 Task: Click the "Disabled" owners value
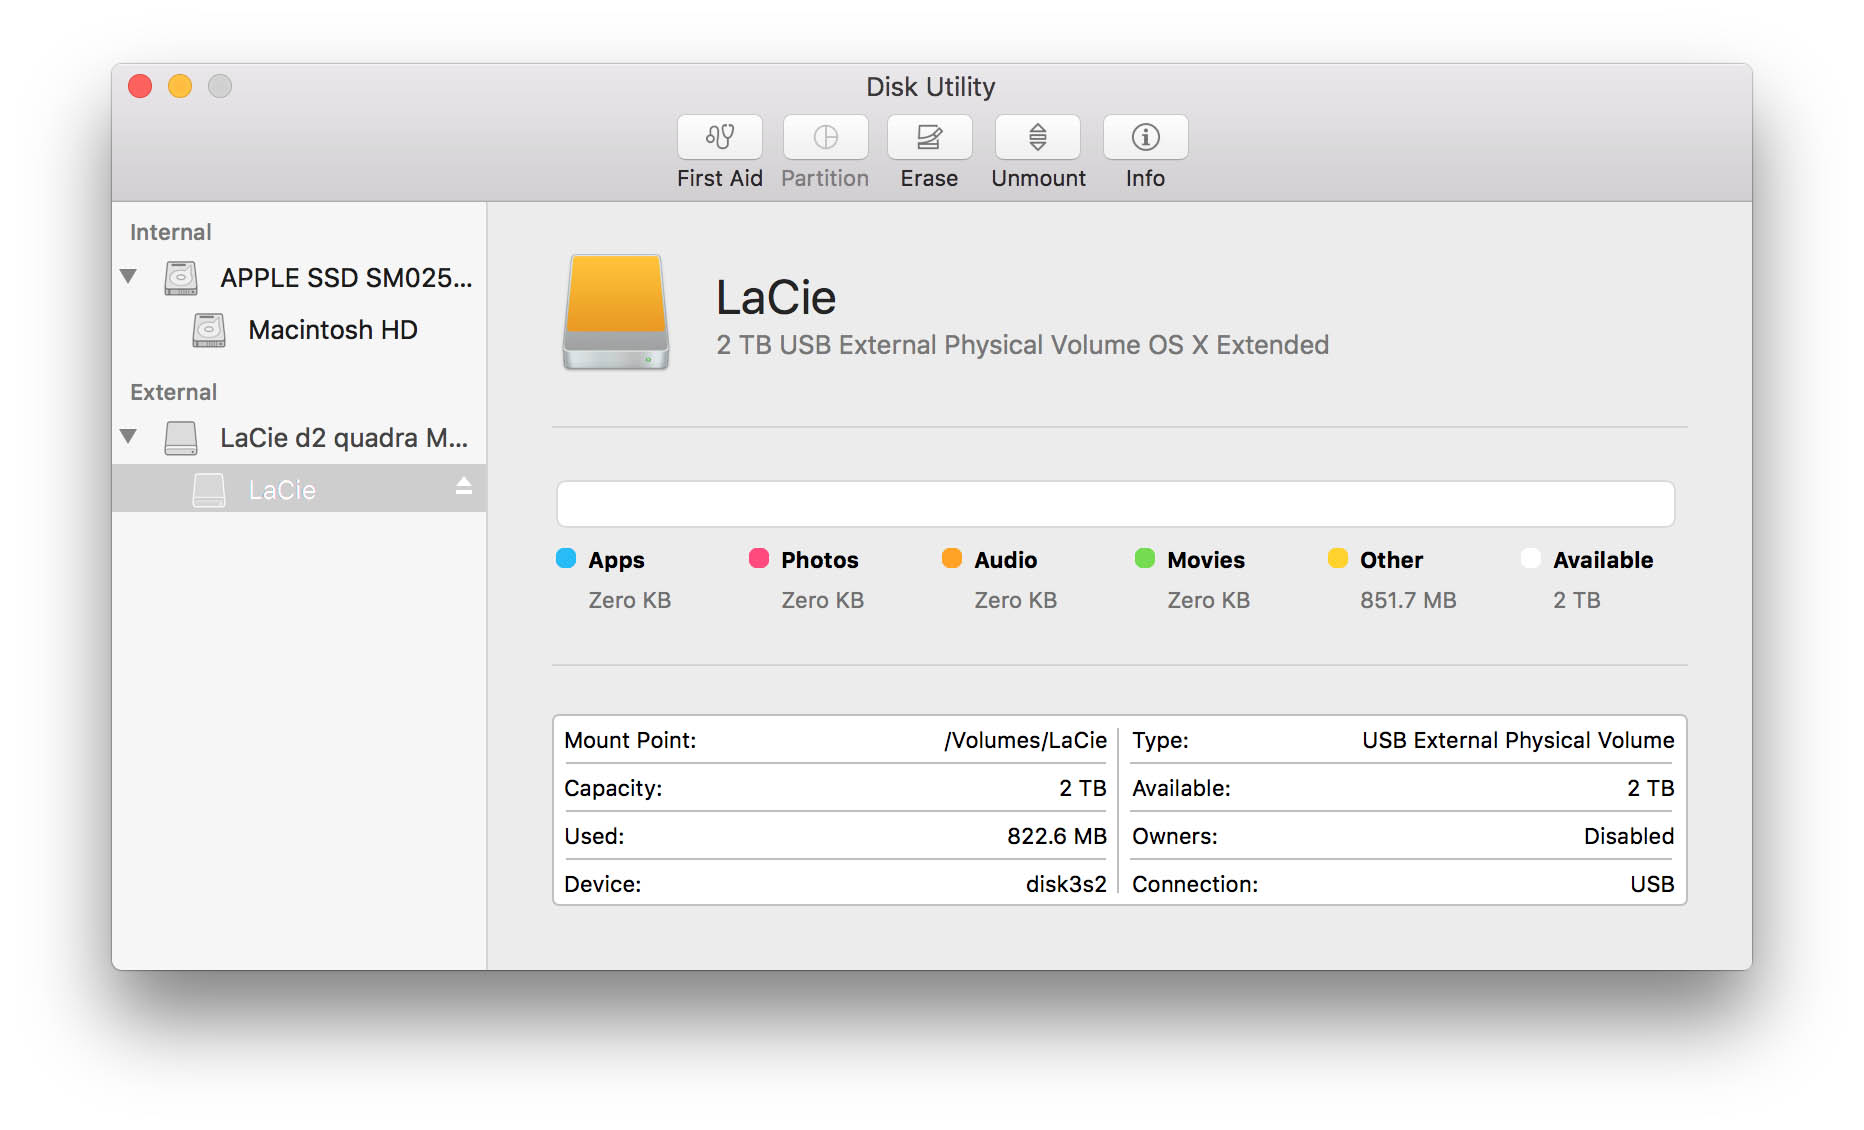[1629, 837]
